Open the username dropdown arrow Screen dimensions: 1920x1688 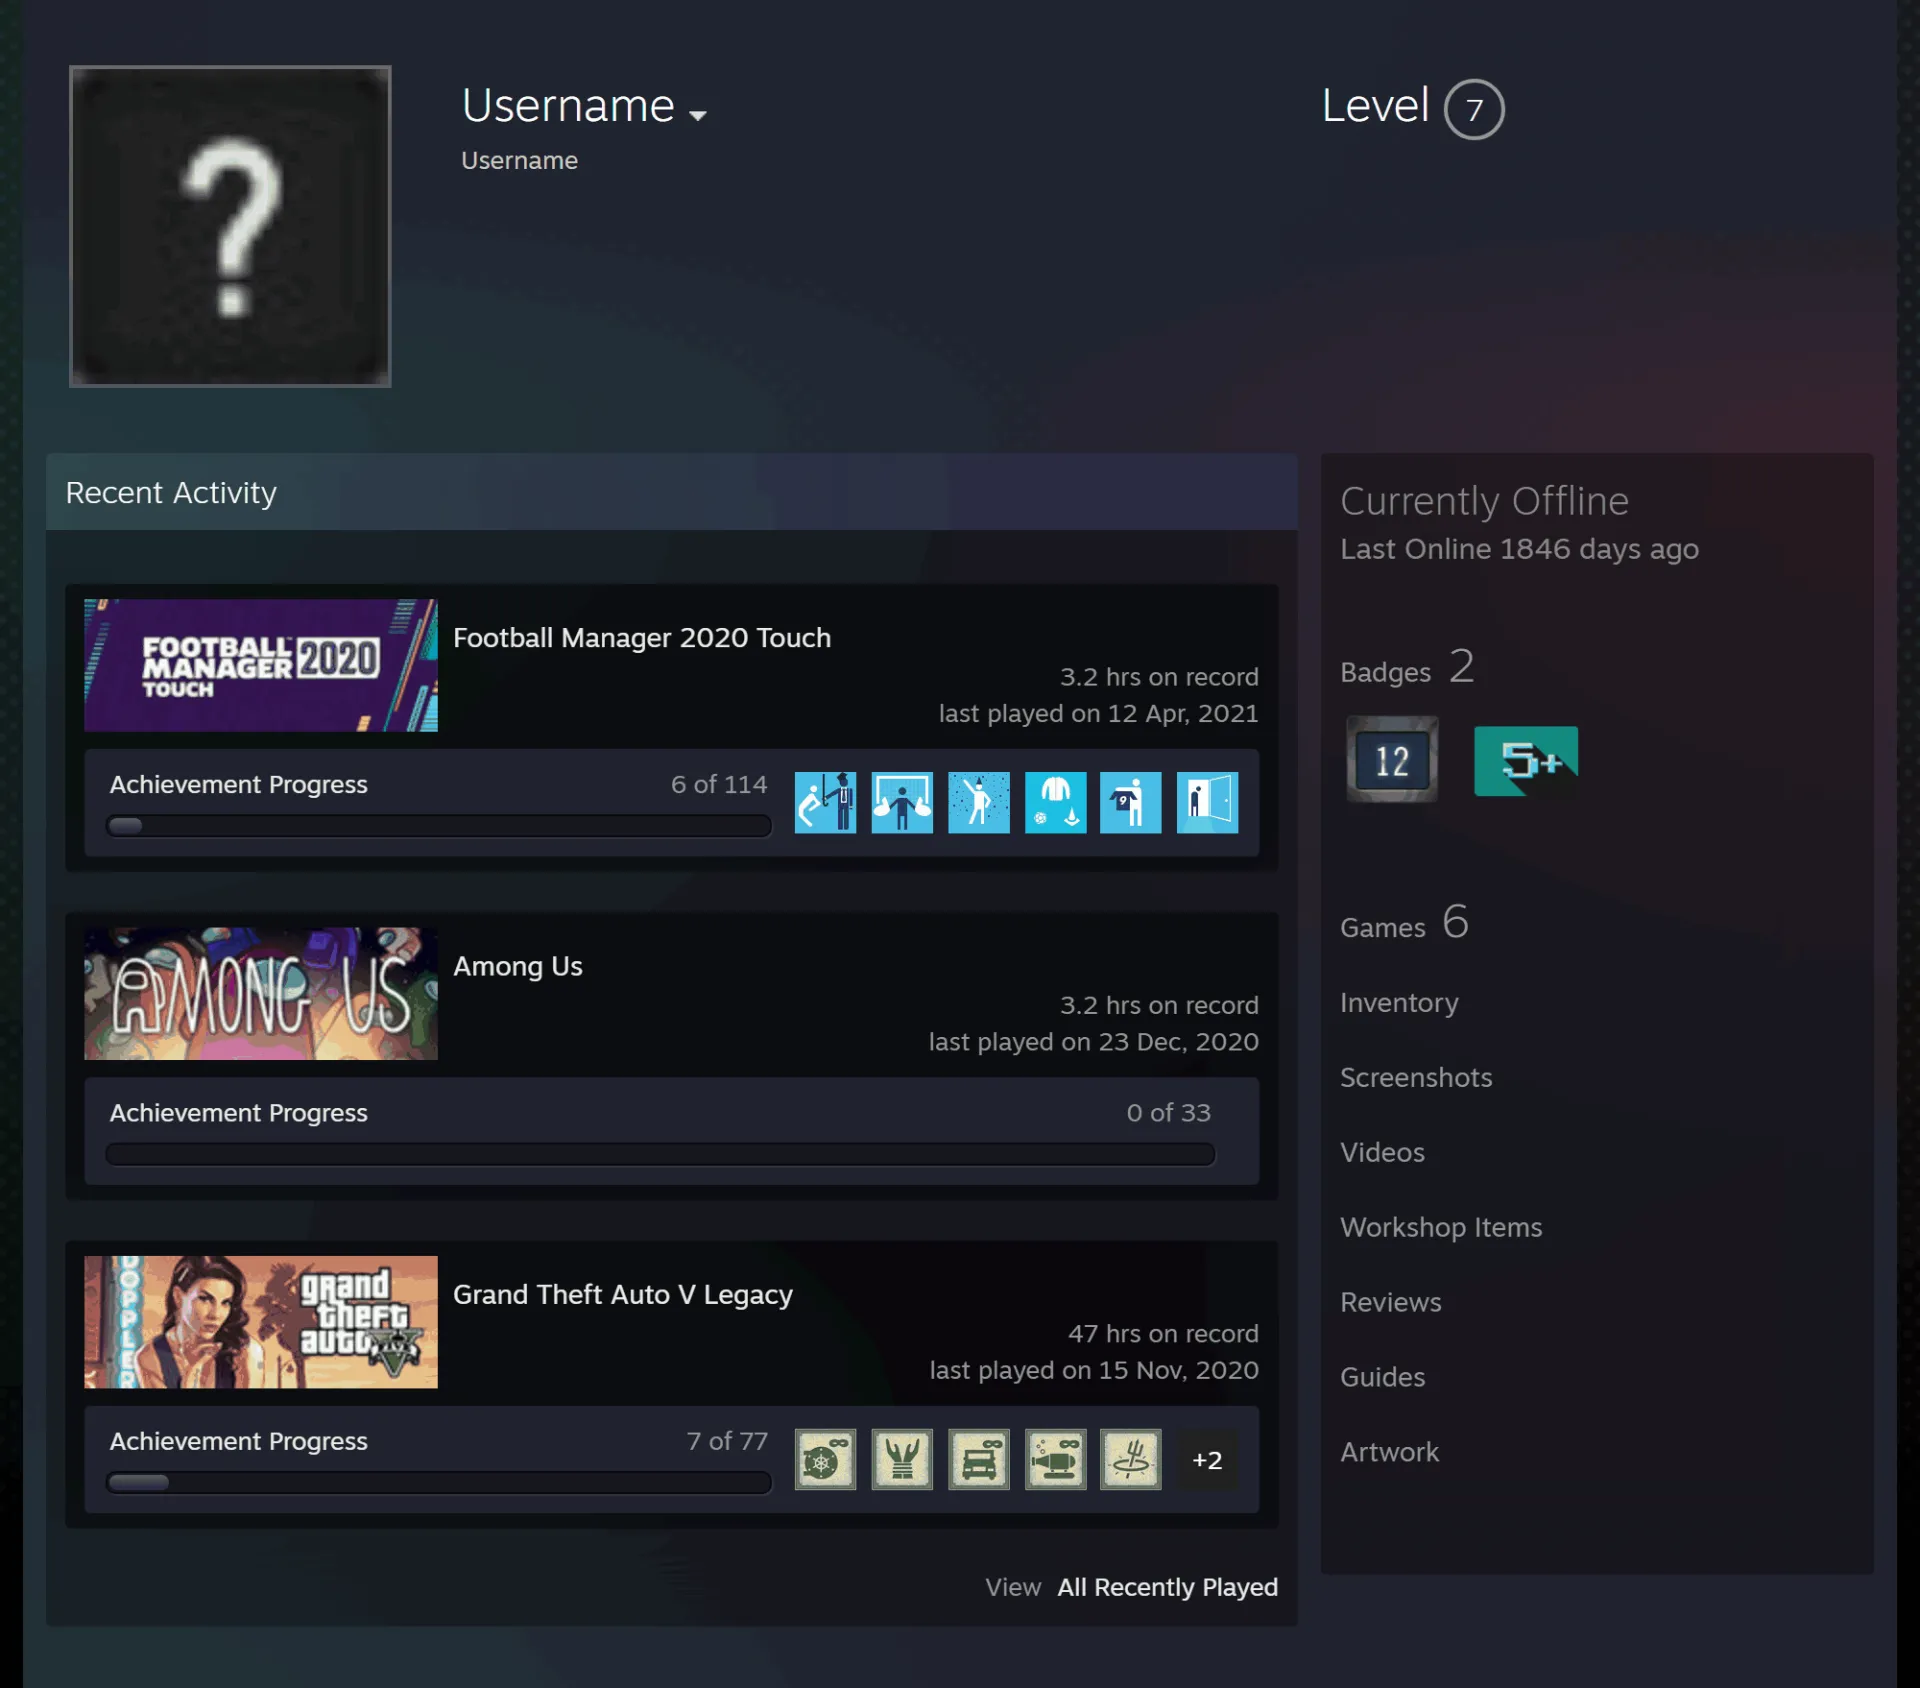[698, 116]
